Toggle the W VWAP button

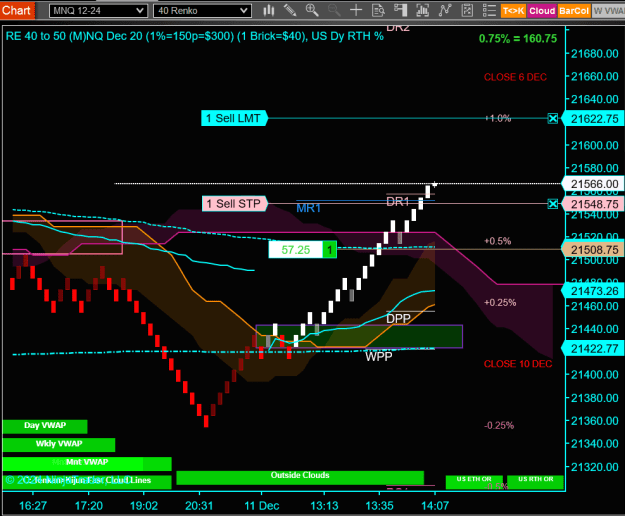(608, 11)
